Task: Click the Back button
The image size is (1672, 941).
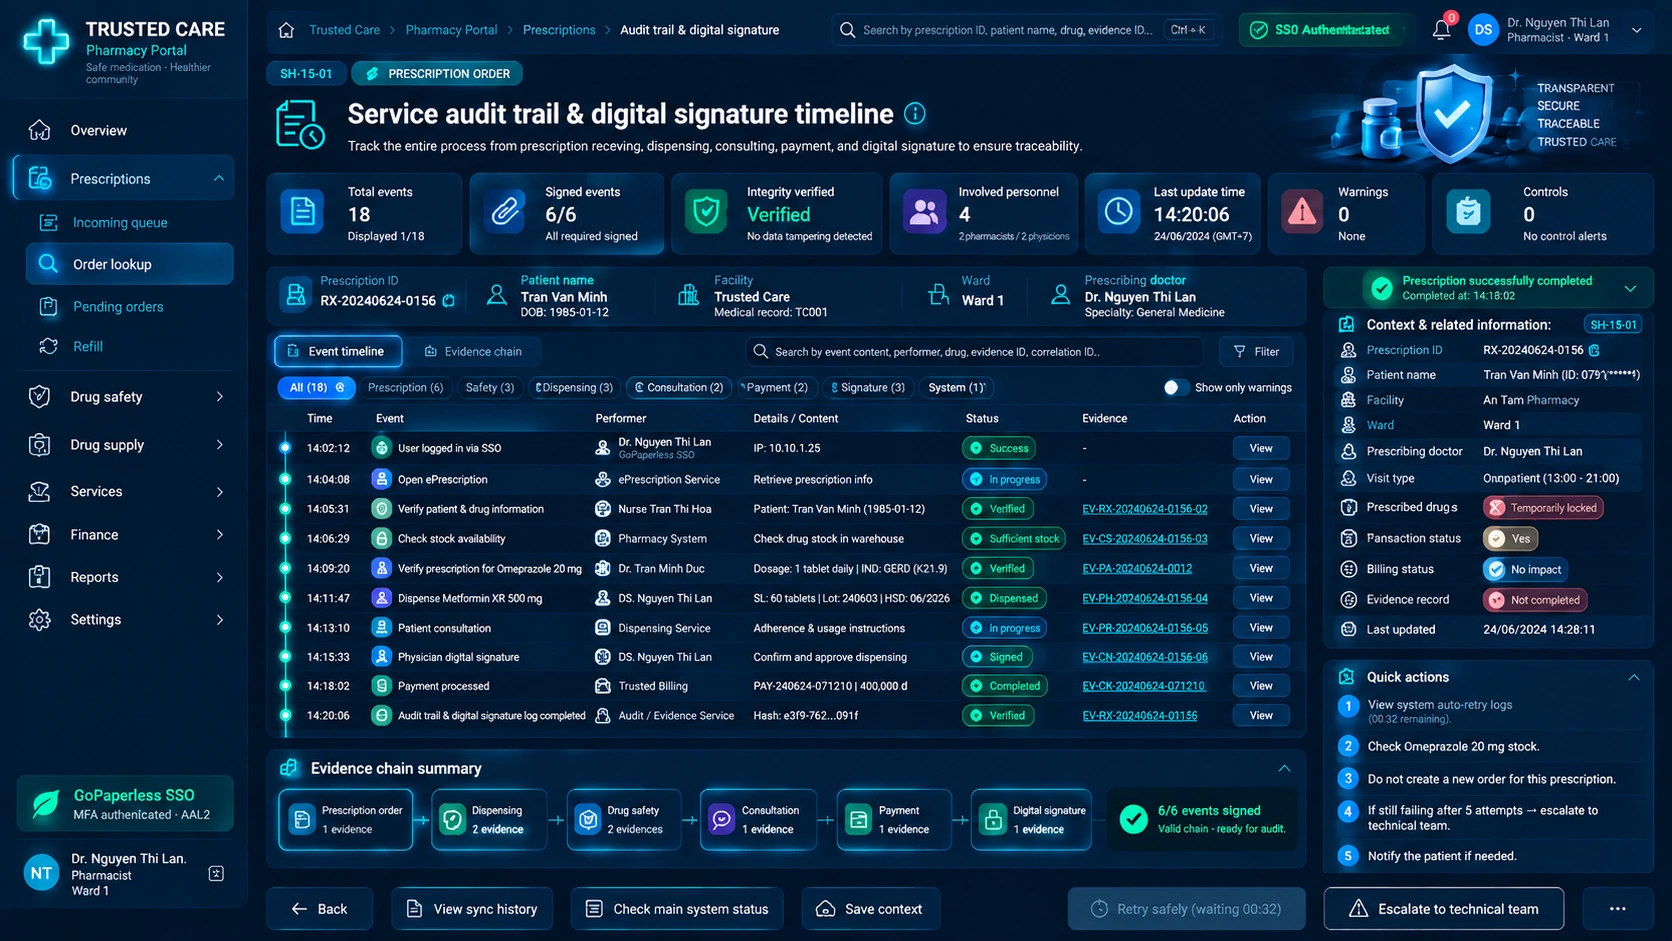Action: (320, 909)
